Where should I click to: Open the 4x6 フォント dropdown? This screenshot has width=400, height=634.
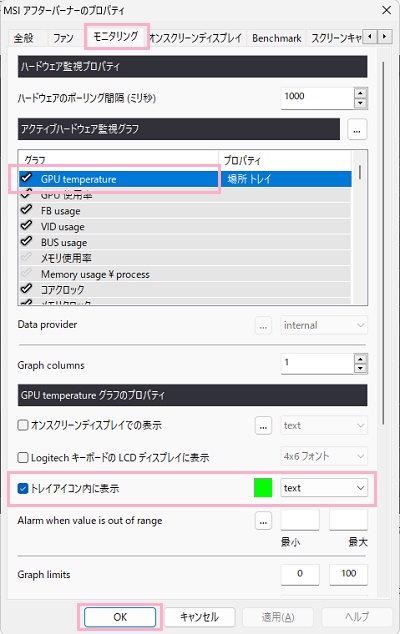click(324, 456)
